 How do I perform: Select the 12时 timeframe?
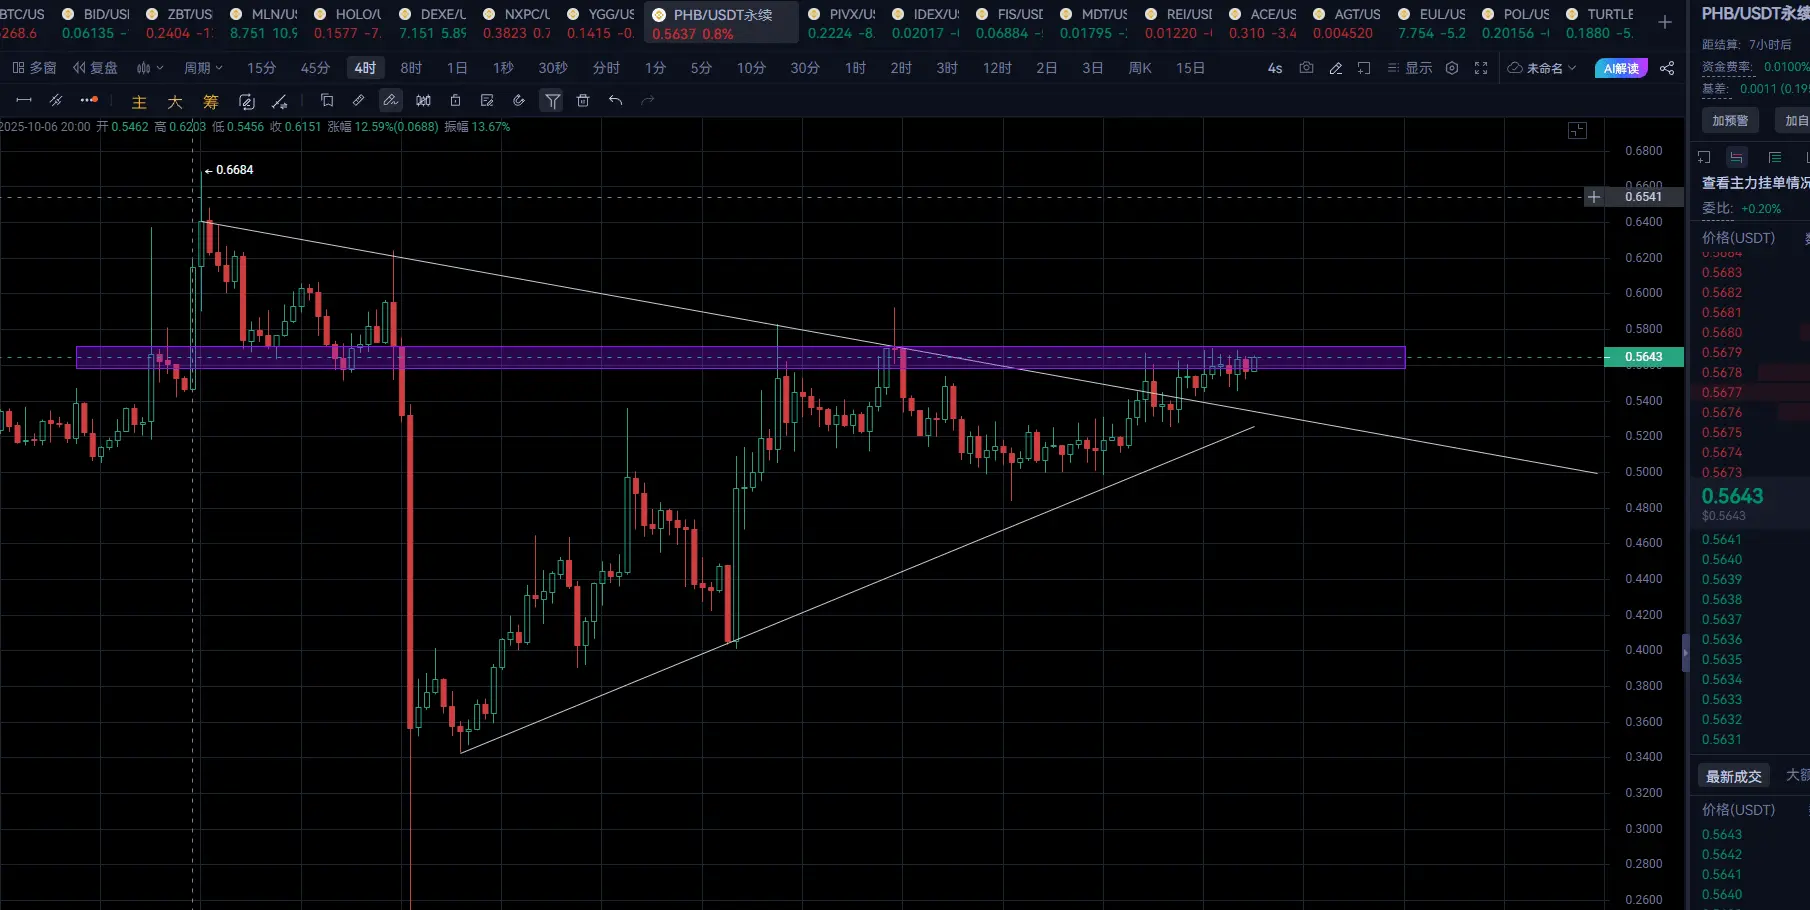[997, 68]
